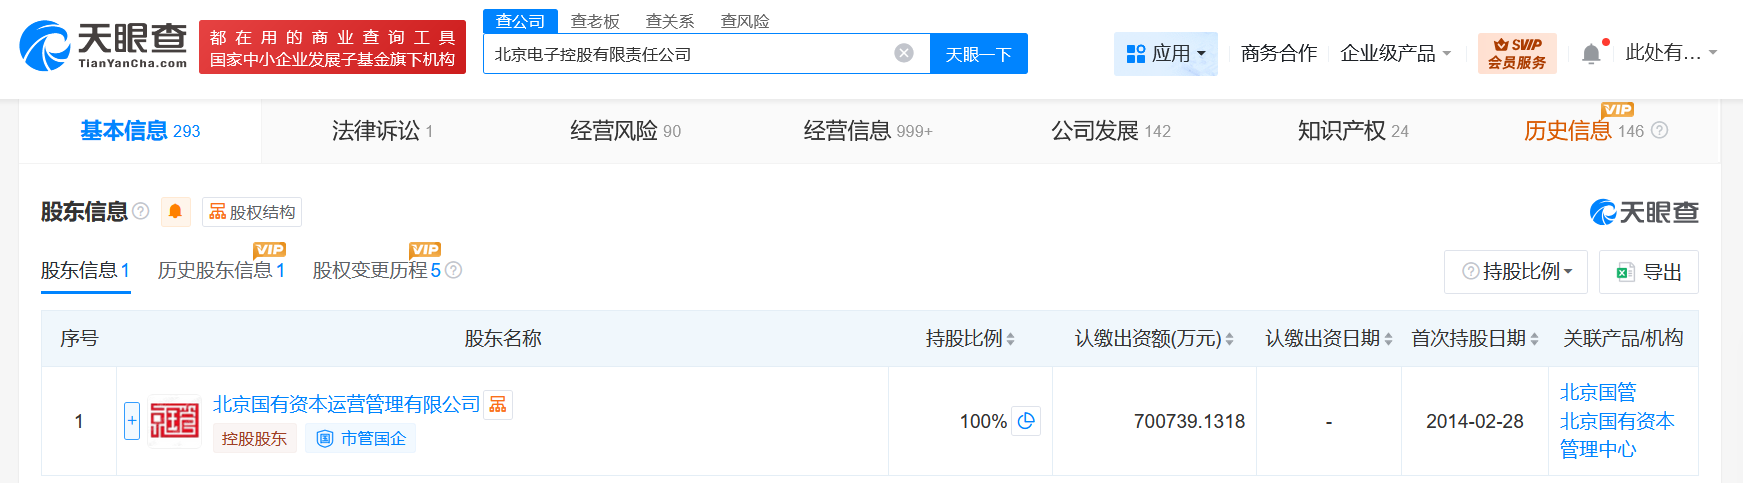Expand the 企业级产品 dropdown
The height and width of the screenshot is (483, 1743).
pyautogui.click(x=1395, y=53)
